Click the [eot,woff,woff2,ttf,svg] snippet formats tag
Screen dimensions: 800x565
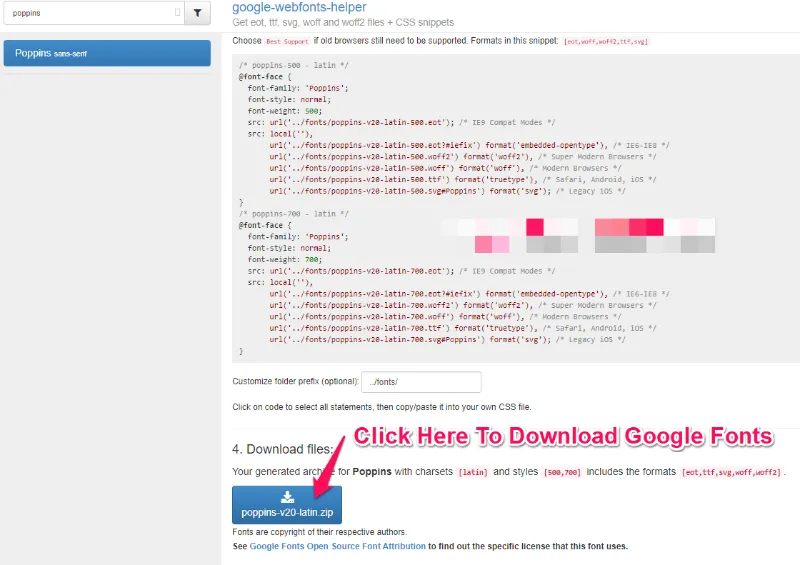(x=606, y=41)
